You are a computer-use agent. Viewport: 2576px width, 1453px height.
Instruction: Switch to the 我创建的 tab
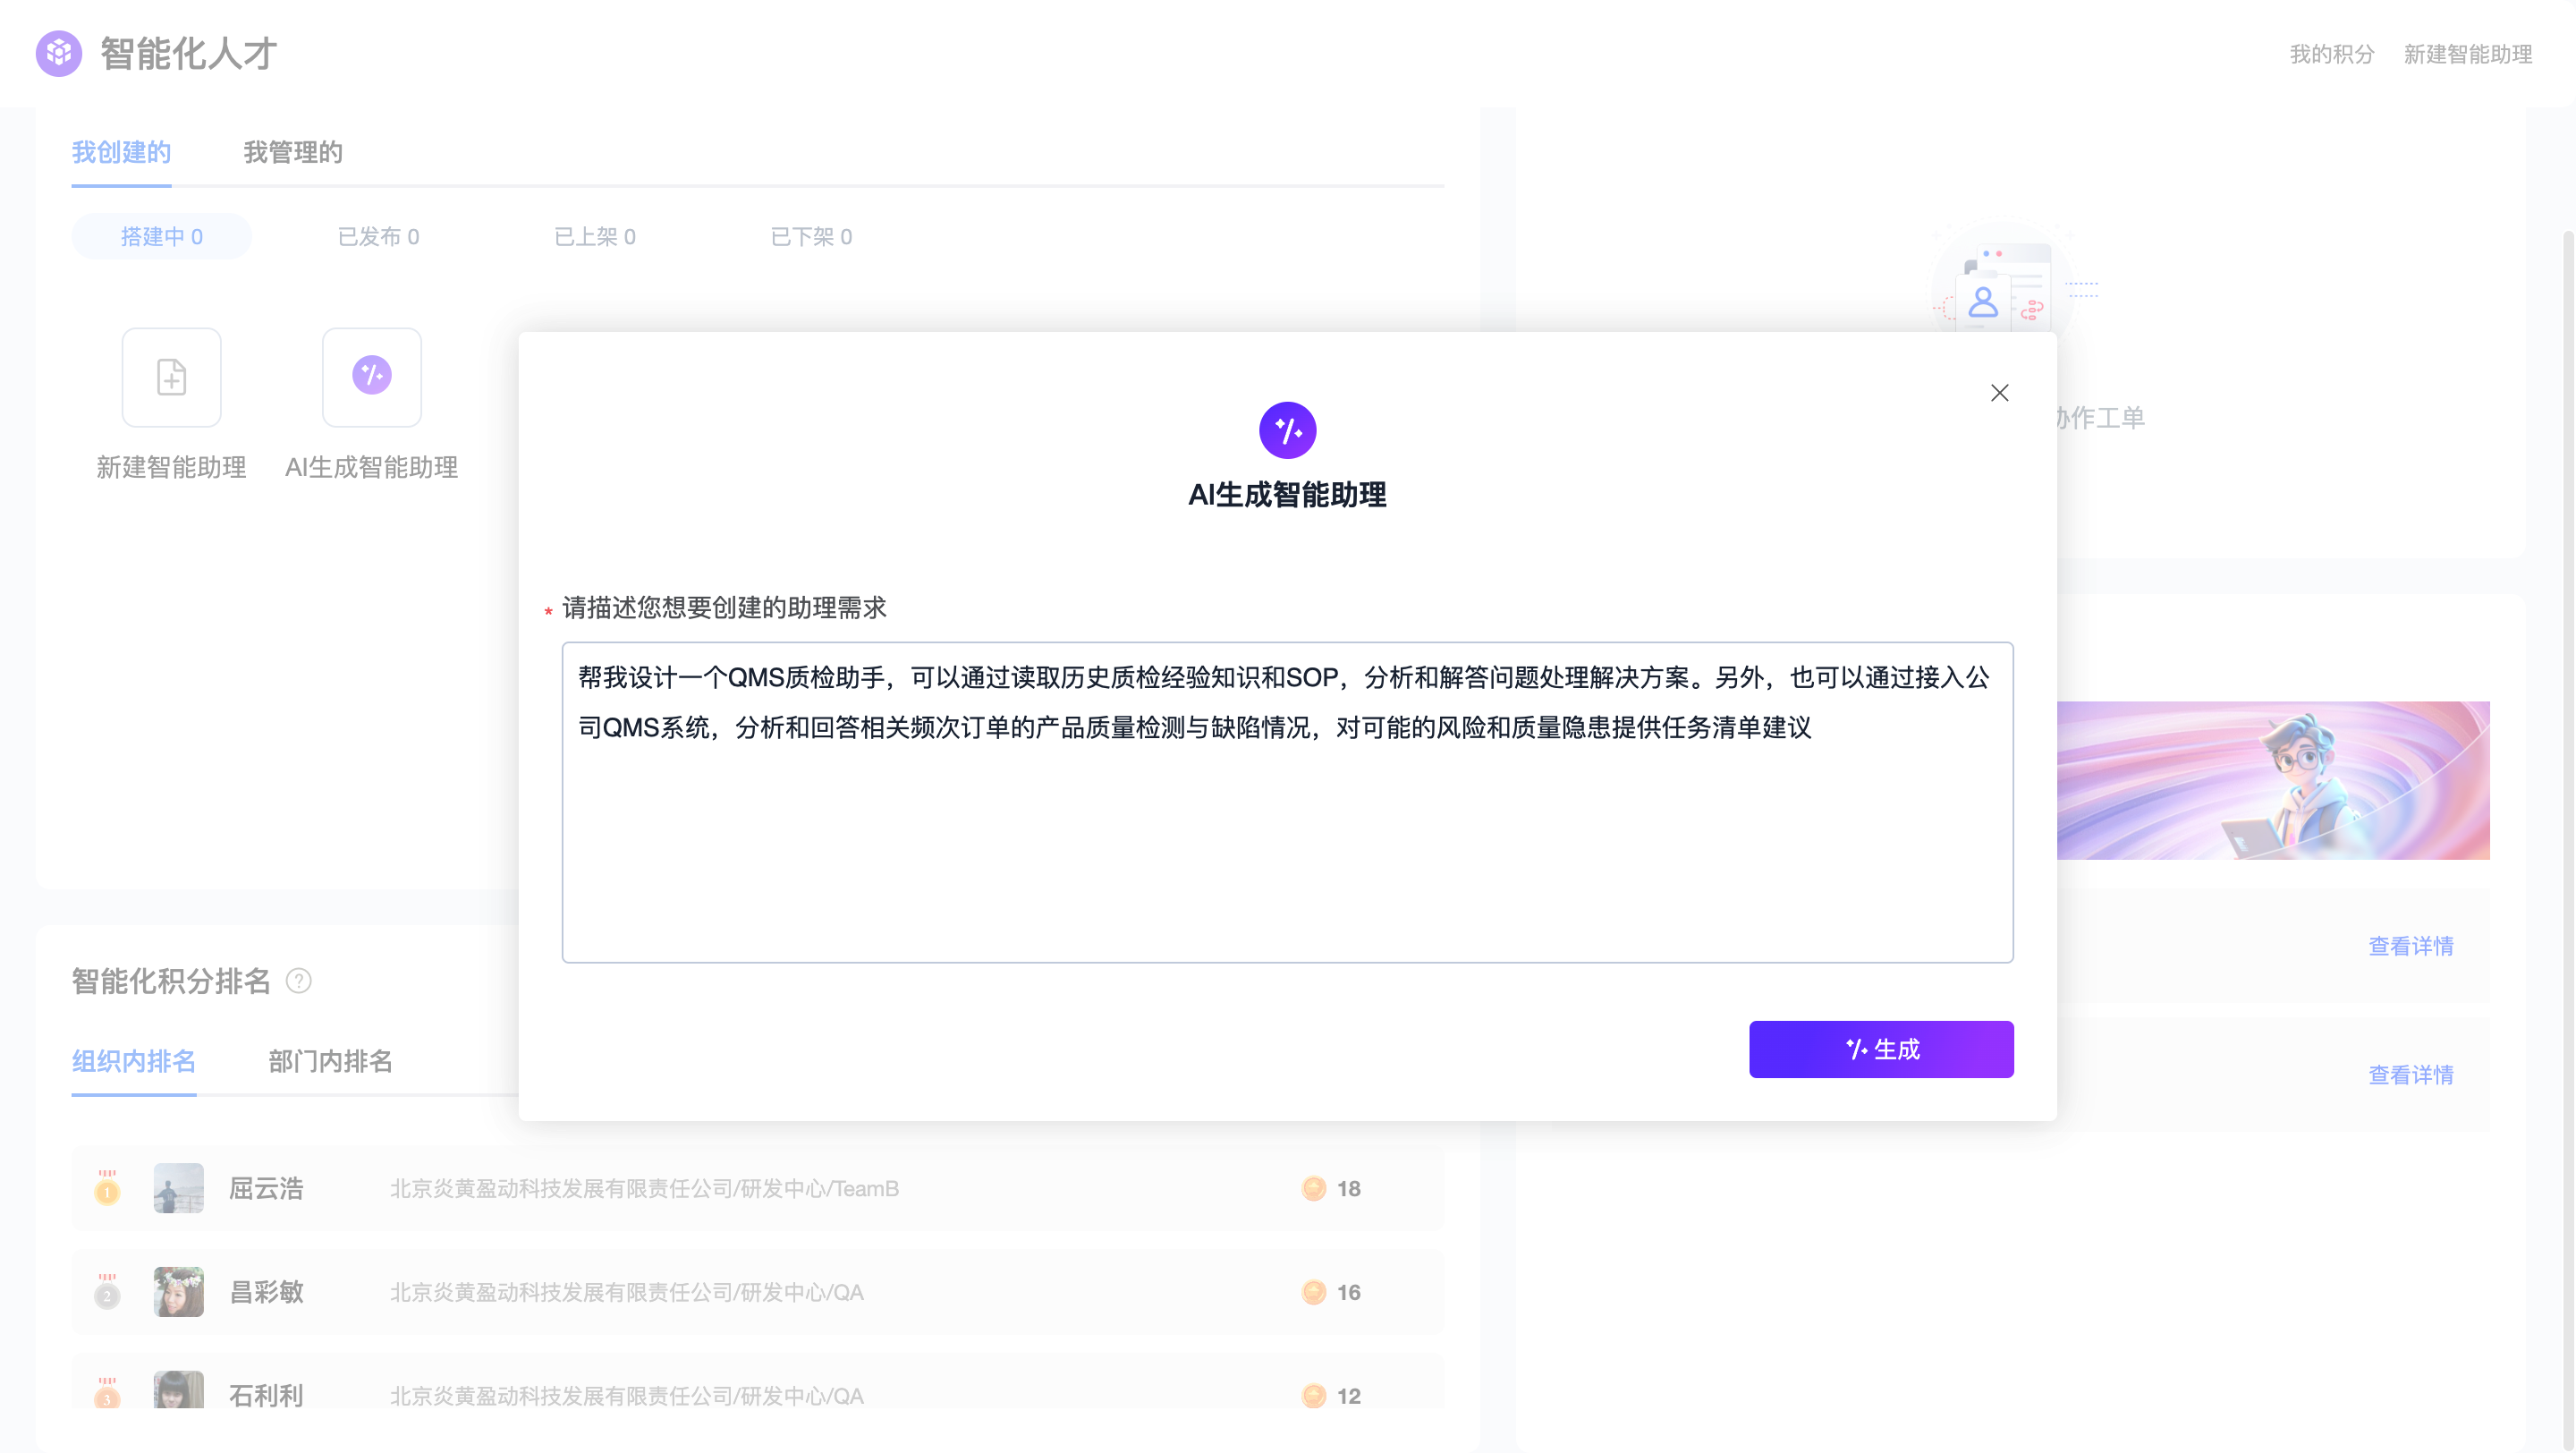pos(121,152)
